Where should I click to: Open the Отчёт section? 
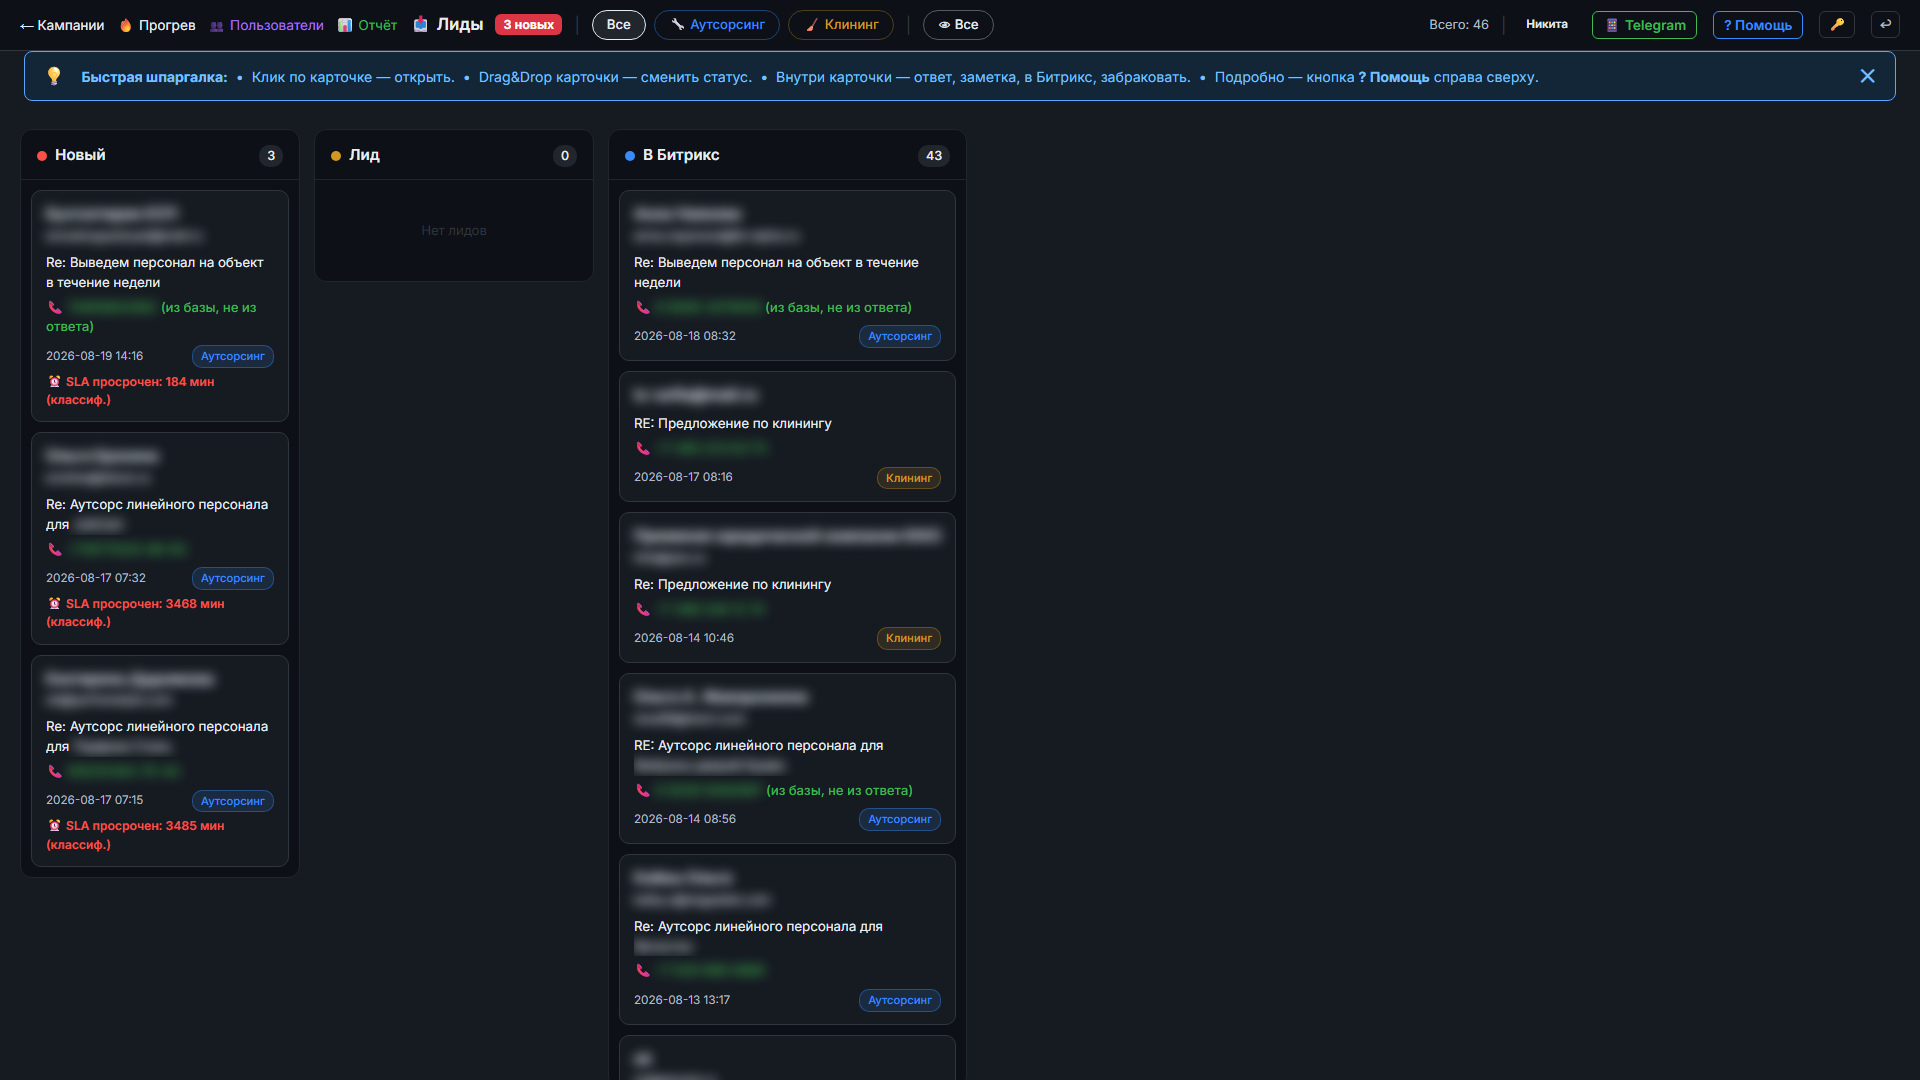367,25
